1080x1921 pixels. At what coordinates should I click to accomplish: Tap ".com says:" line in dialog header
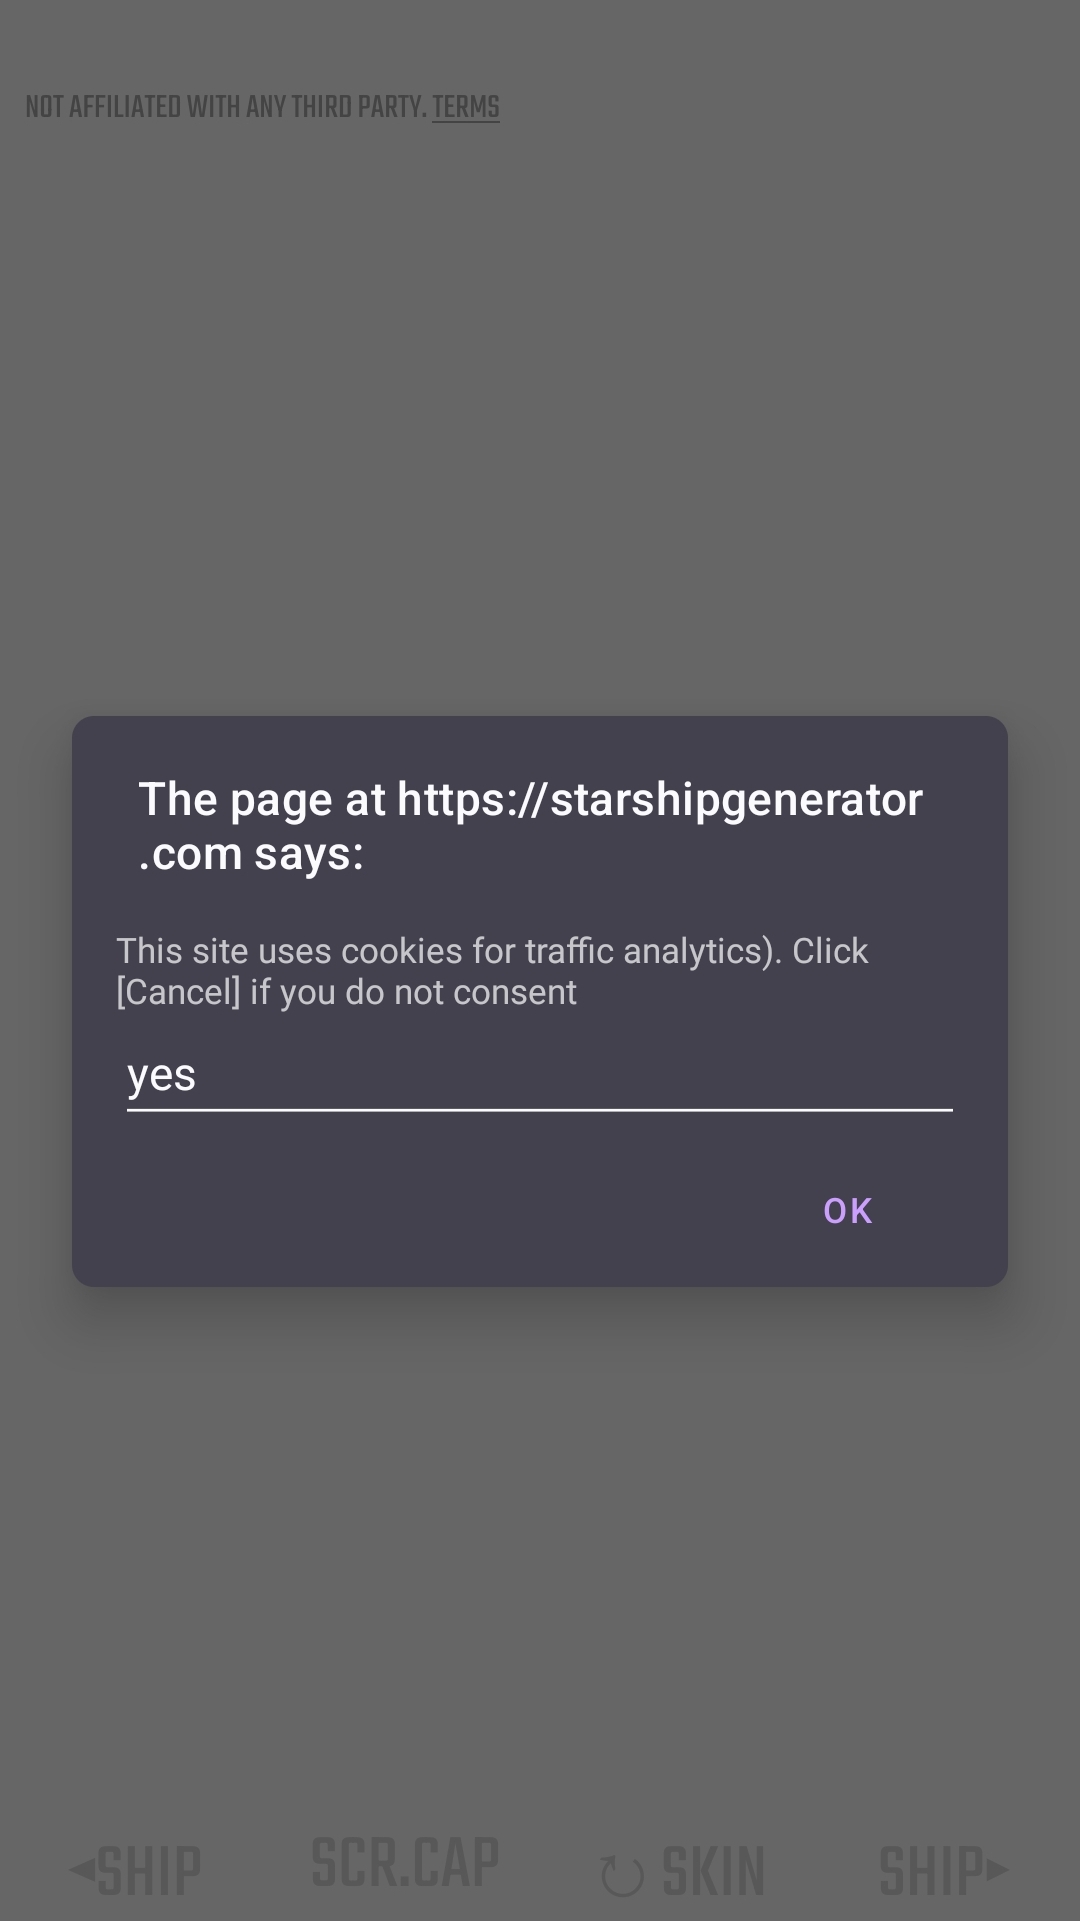(x=251, y=854)
